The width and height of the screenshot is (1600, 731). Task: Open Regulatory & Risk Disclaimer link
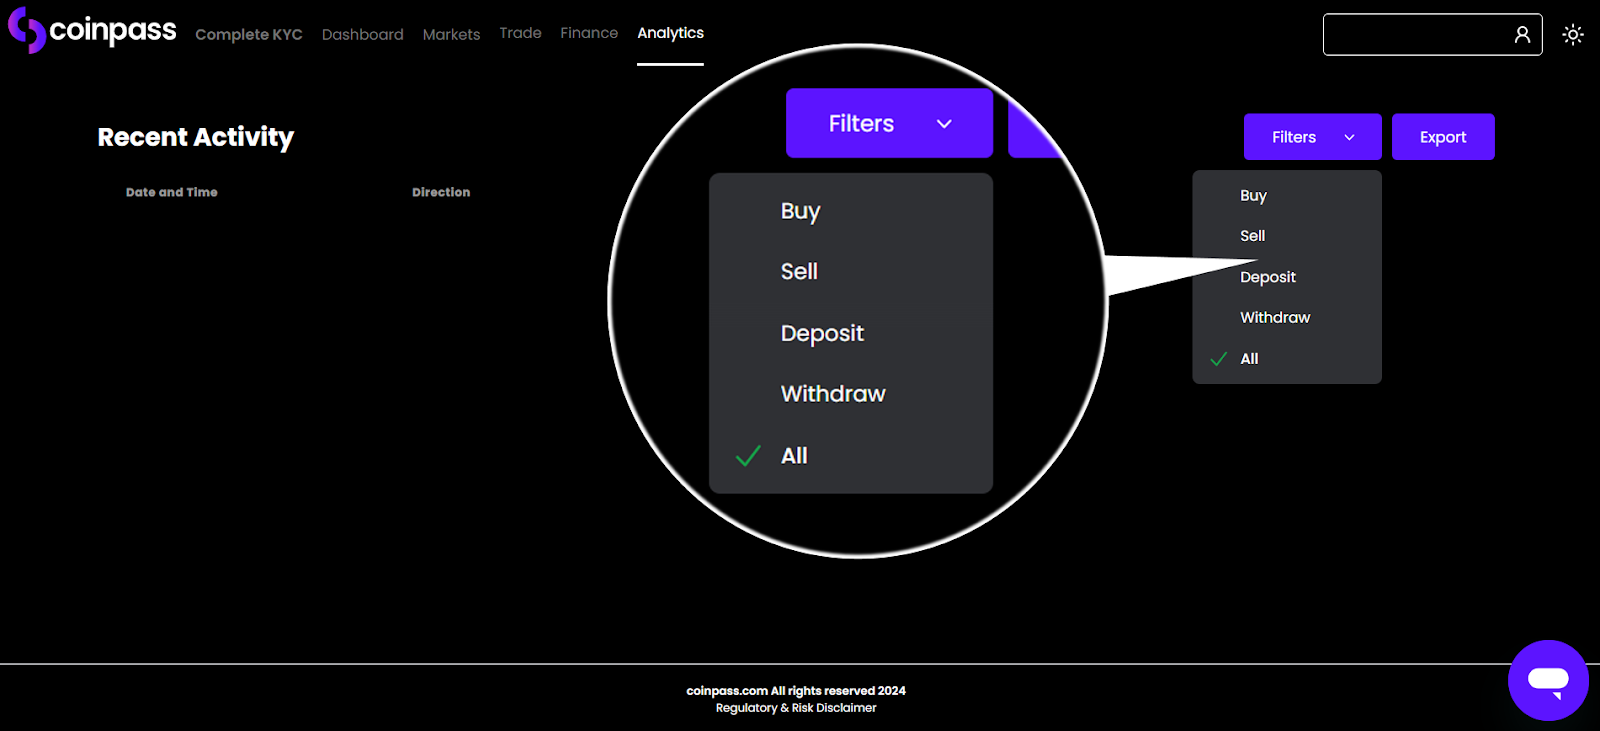(x=795, y=708)
